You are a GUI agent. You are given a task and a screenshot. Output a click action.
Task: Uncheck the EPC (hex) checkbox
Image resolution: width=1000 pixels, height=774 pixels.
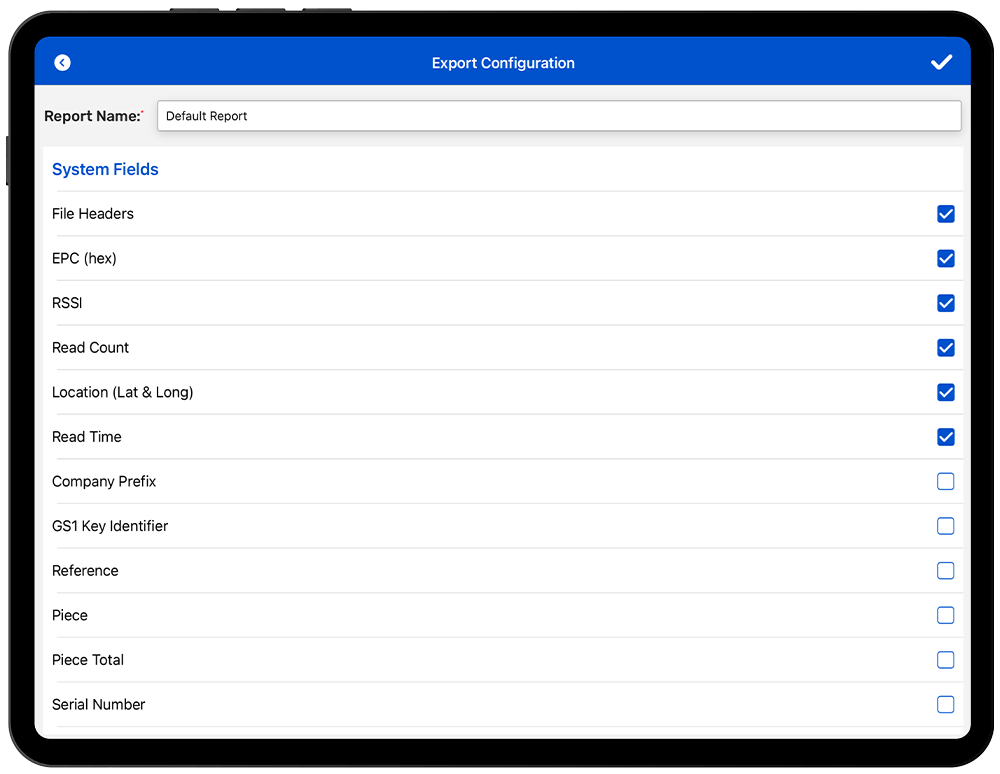[945, 259]
